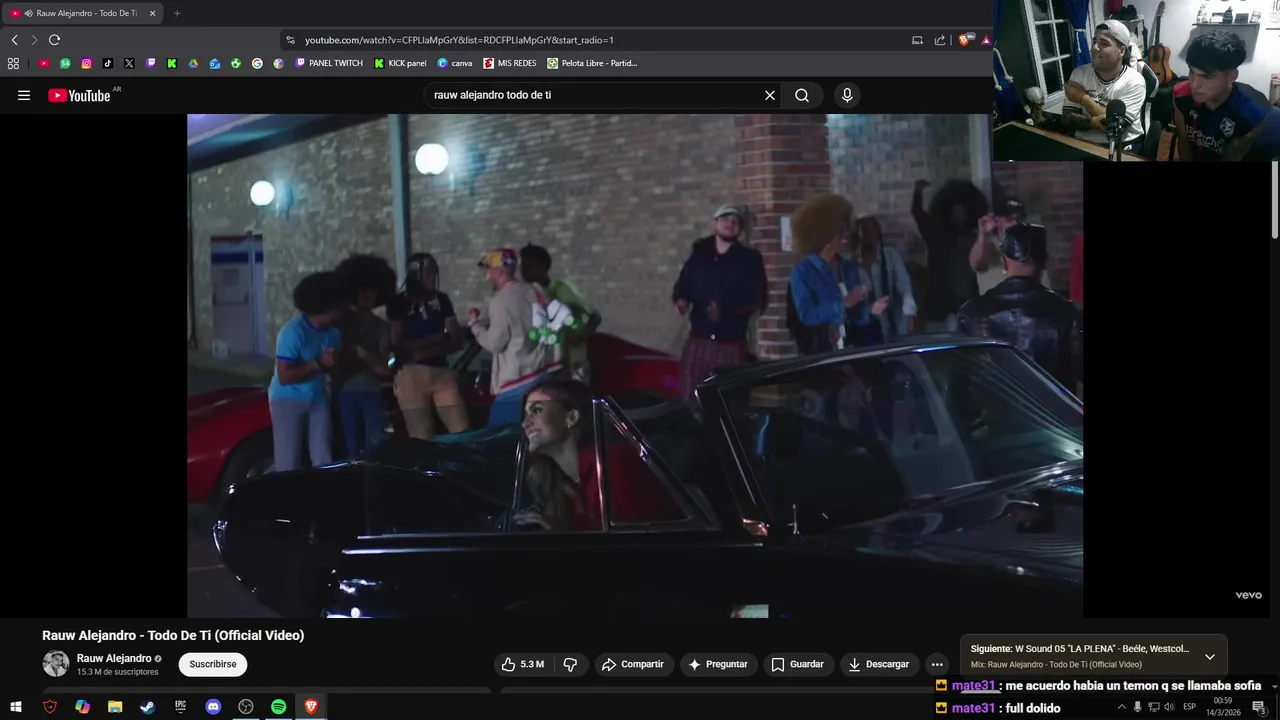Launch Epic Games from taskbar
The height and width of the screenshot is (720, 1280).
[180, 707]
